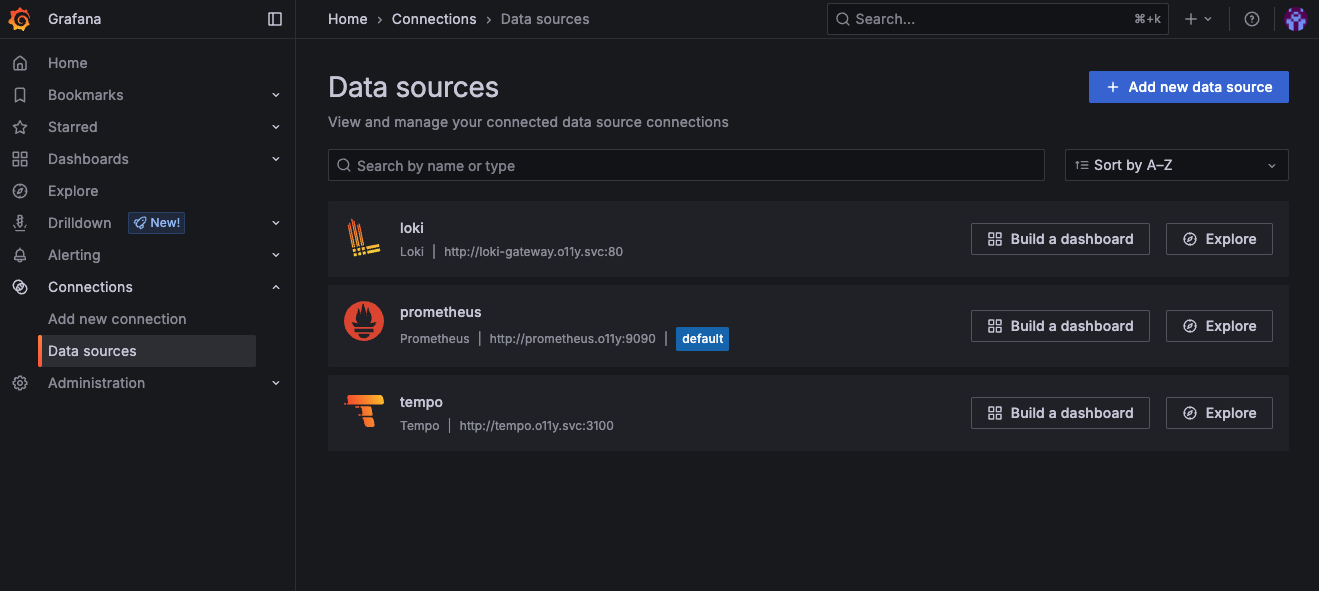
Task: Click the Drilldown icon in sidebar
Action: tap(20, 223)
